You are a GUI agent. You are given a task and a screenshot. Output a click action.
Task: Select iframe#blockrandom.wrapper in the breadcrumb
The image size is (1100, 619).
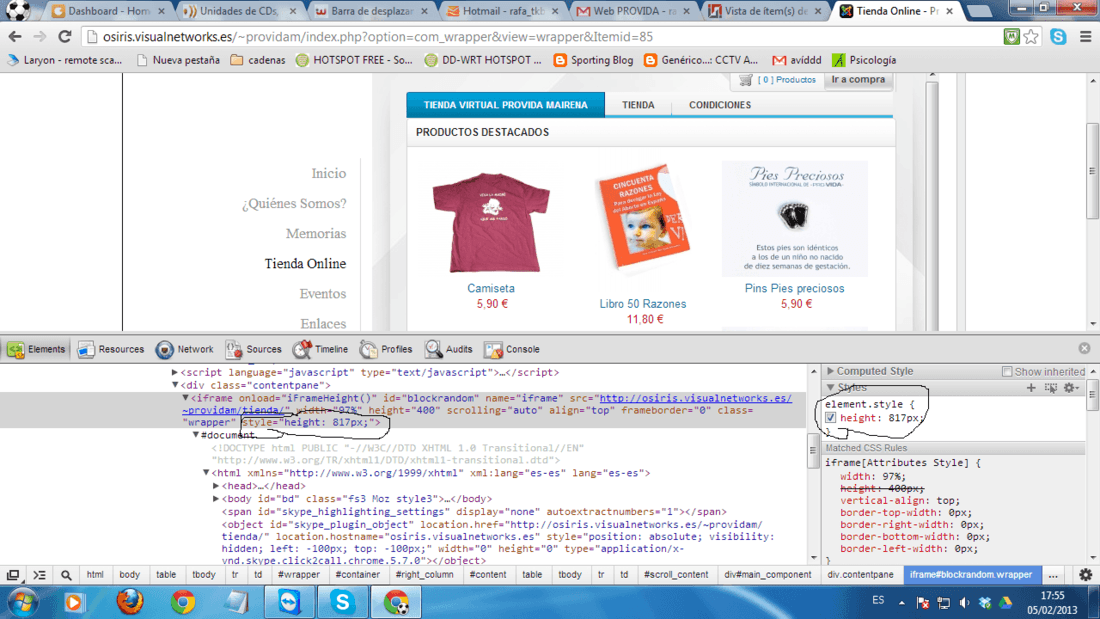point(971,575)
